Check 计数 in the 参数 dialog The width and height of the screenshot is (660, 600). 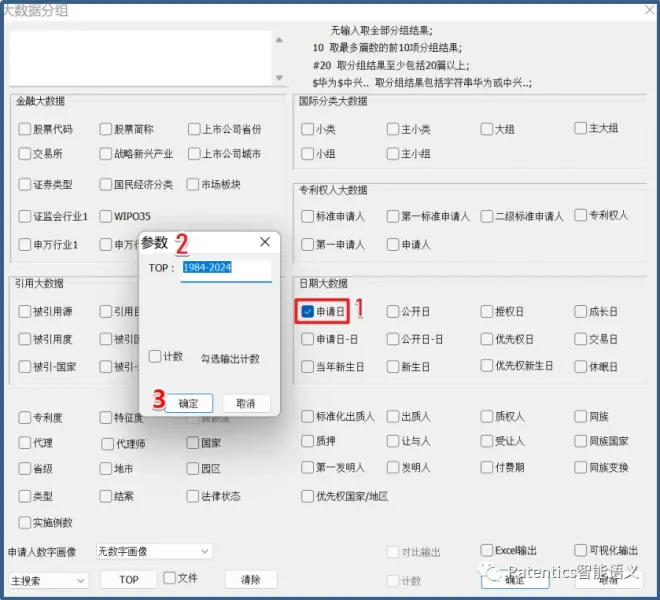(155, 357)
